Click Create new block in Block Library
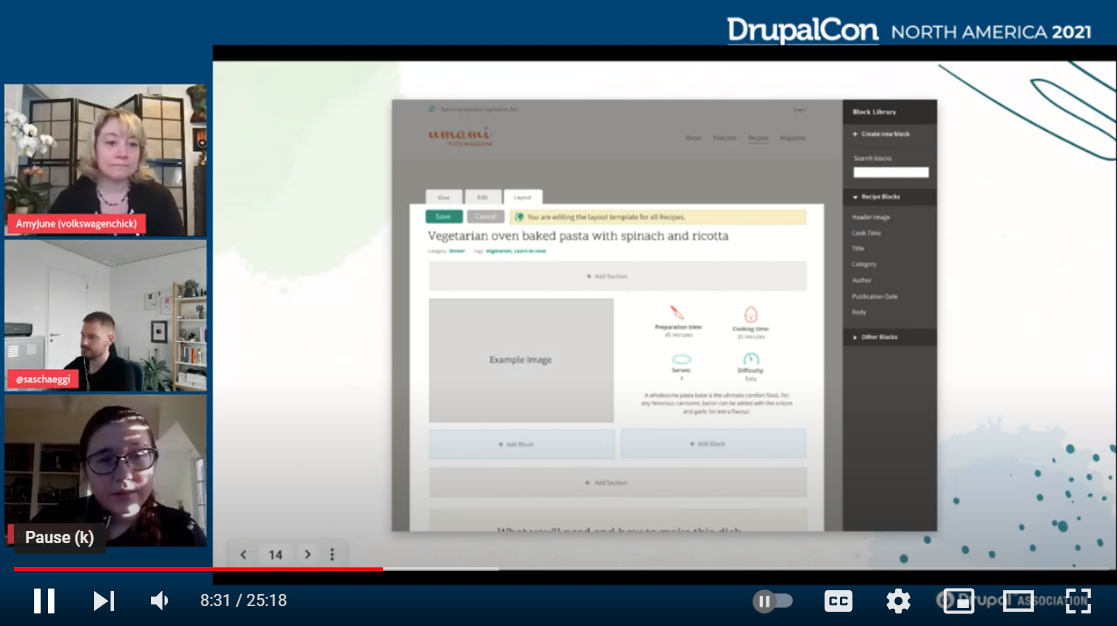 881,134
